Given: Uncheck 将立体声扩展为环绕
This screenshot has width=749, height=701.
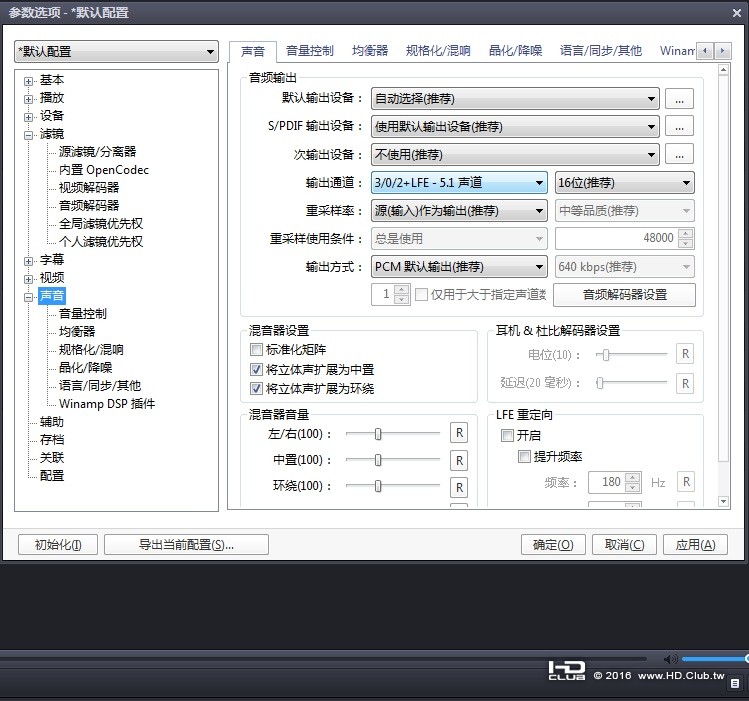Looking at the screenshot, I should pyautogui.click(x=256, y=388).
